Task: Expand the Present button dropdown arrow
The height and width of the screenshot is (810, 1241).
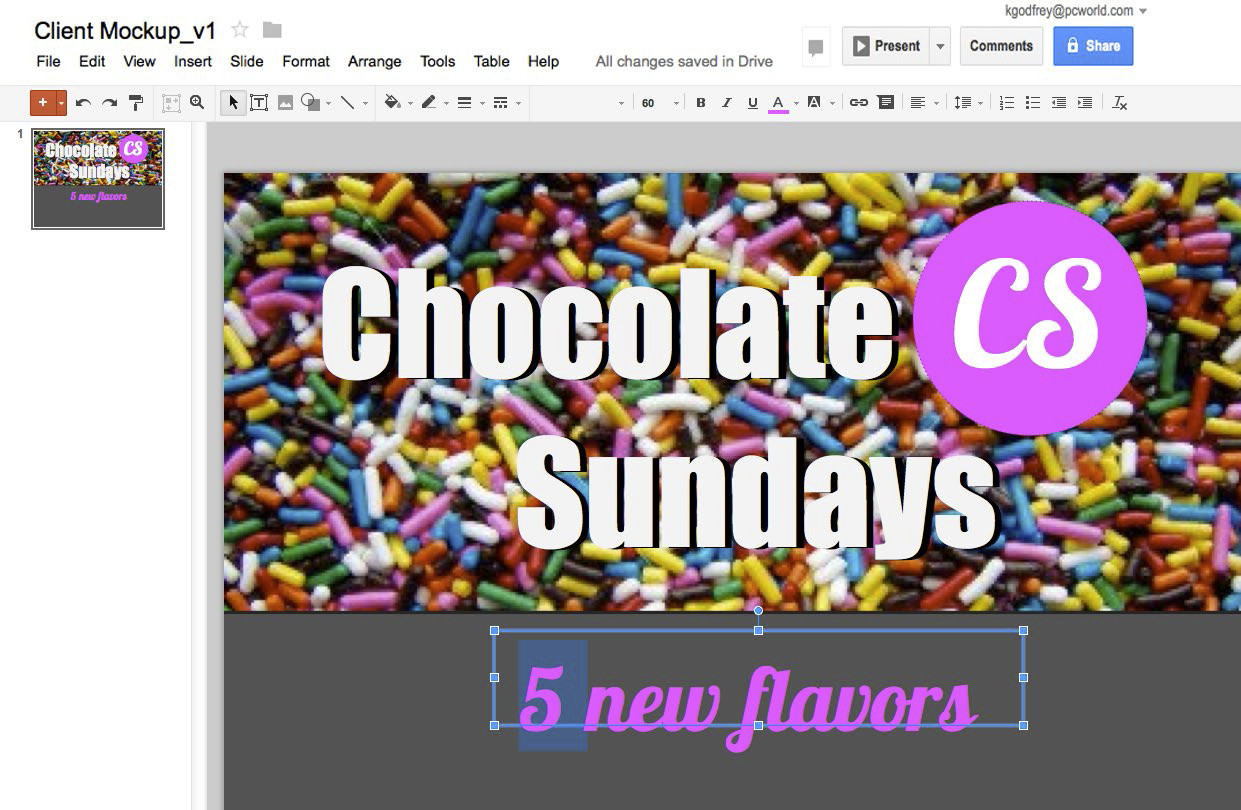Action: point(939,46)
